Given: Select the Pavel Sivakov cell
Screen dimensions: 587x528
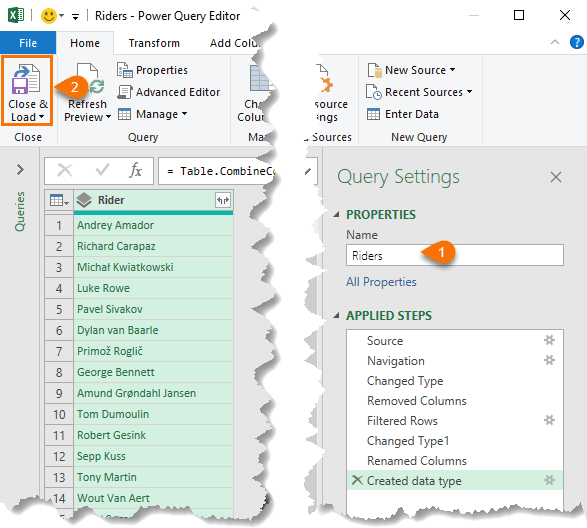Looking at the screenshot, I should (153, 309).
